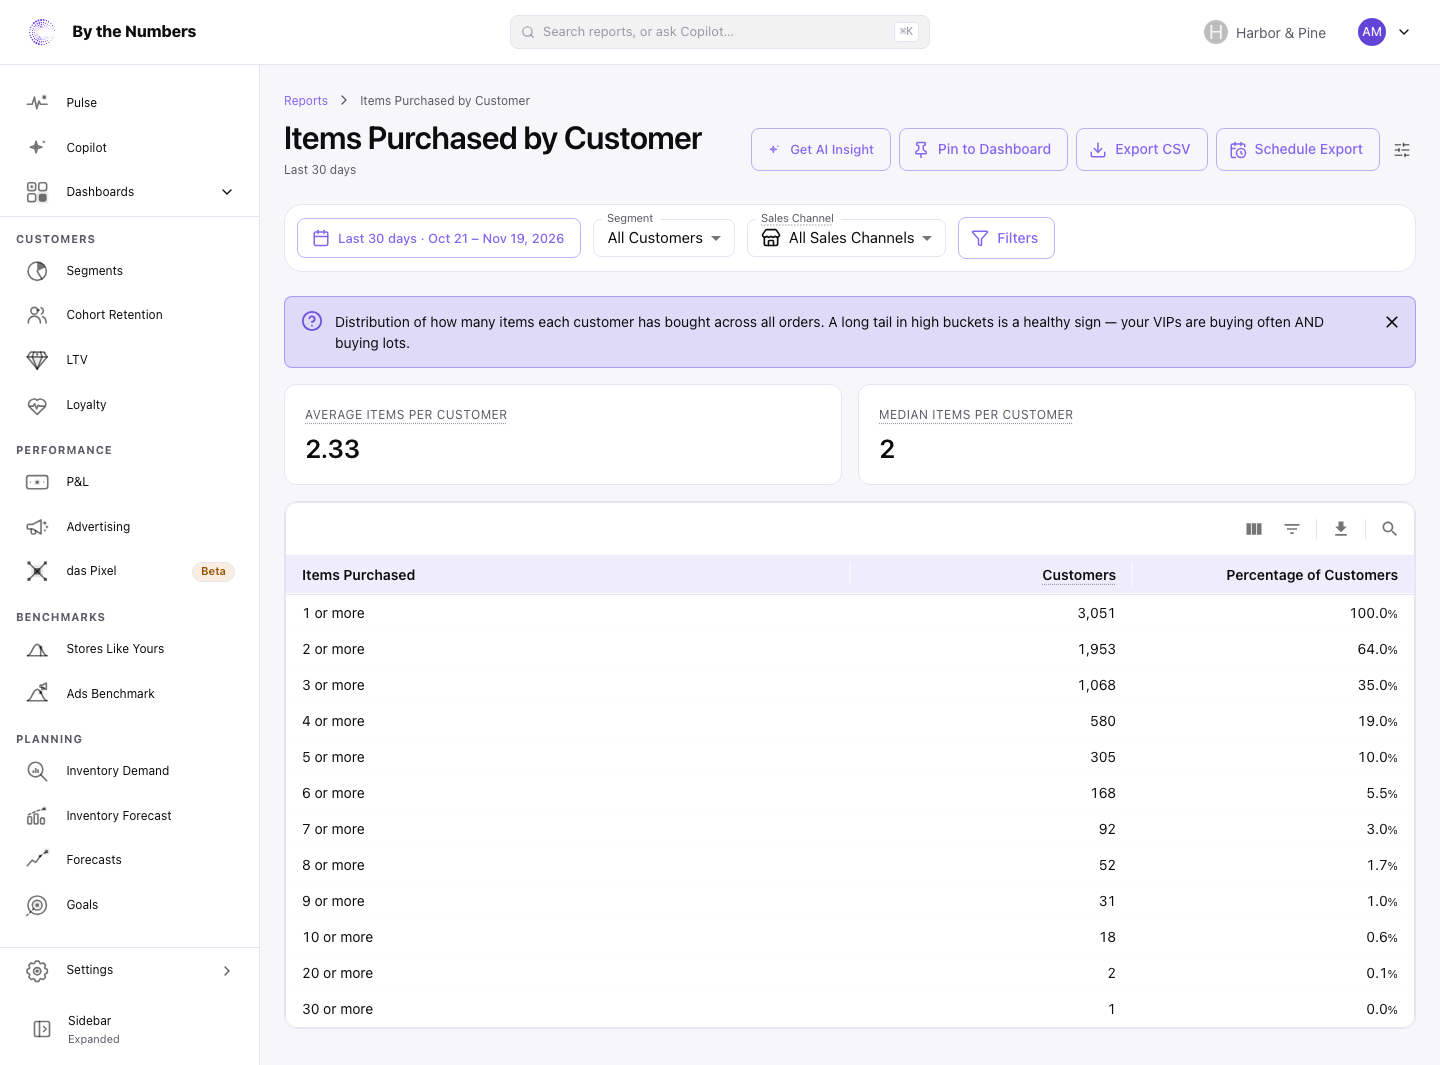Click the table filter list icon
This screenshot has width=1440, height=1065.
[x=1292, y=529]
